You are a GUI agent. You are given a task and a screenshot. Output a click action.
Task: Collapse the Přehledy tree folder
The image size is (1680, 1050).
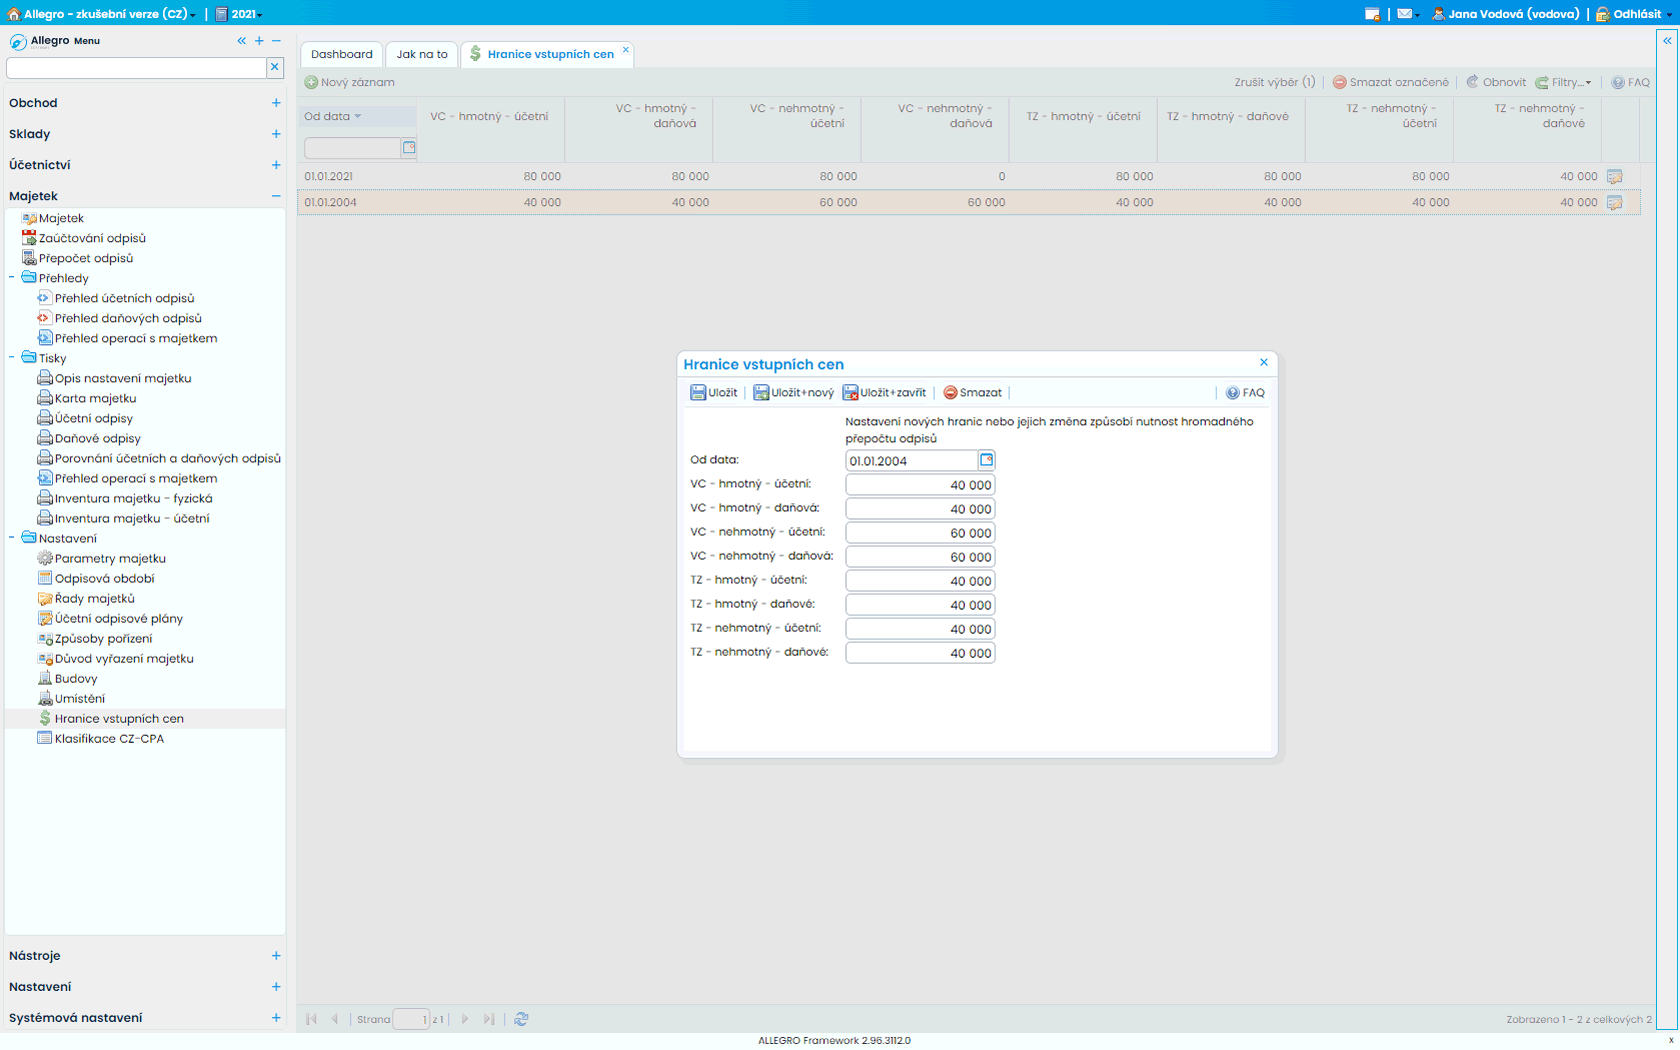(12, 278)
